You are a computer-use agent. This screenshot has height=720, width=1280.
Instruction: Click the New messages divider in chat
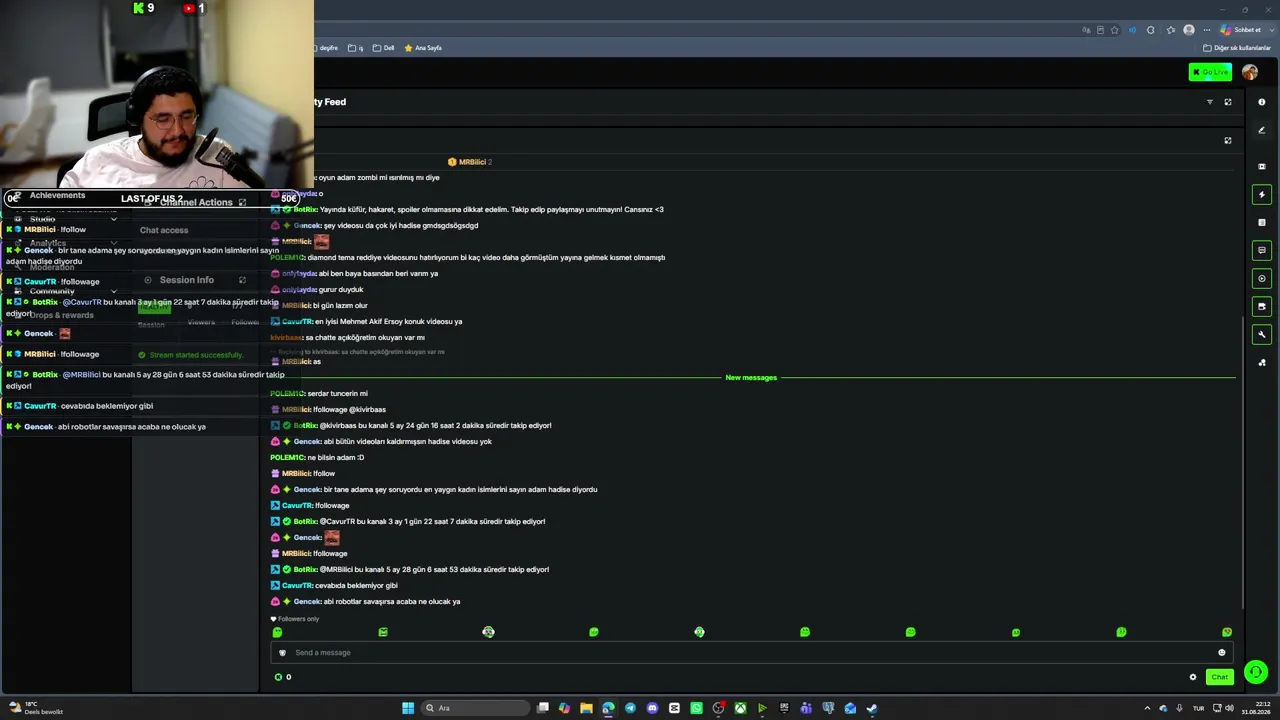[x=751, y=378]
